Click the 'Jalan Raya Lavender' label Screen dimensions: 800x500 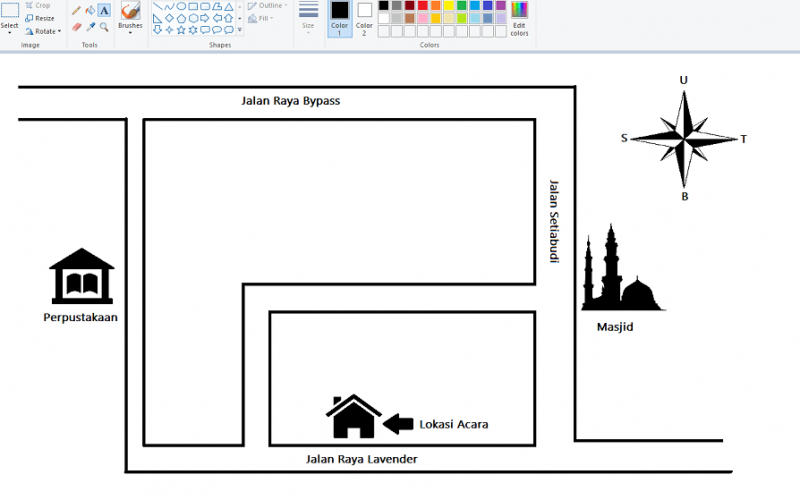(x=361, y=459)
